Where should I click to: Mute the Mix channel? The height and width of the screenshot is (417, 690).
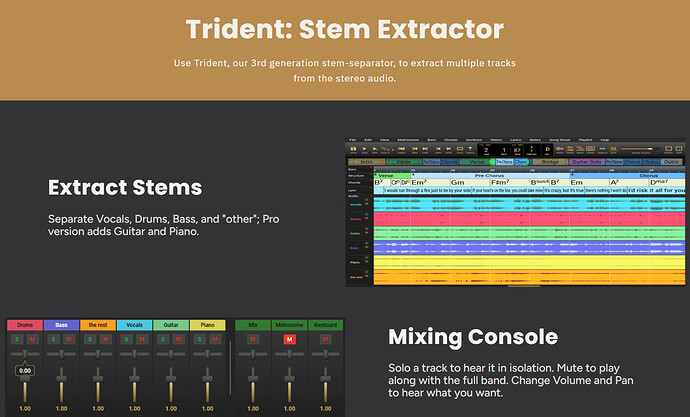click(x=253, y=339)
